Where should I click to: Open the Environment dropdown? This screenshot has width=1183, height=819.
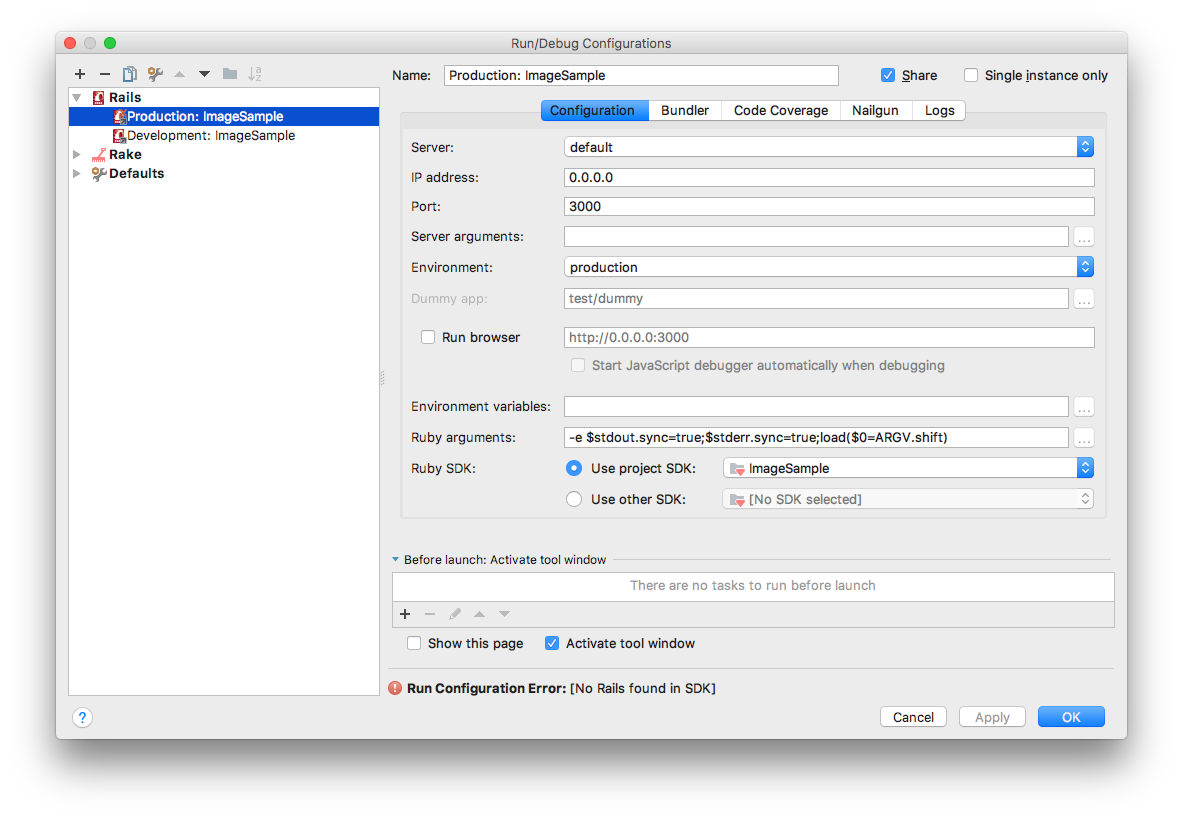[1085, 266]
